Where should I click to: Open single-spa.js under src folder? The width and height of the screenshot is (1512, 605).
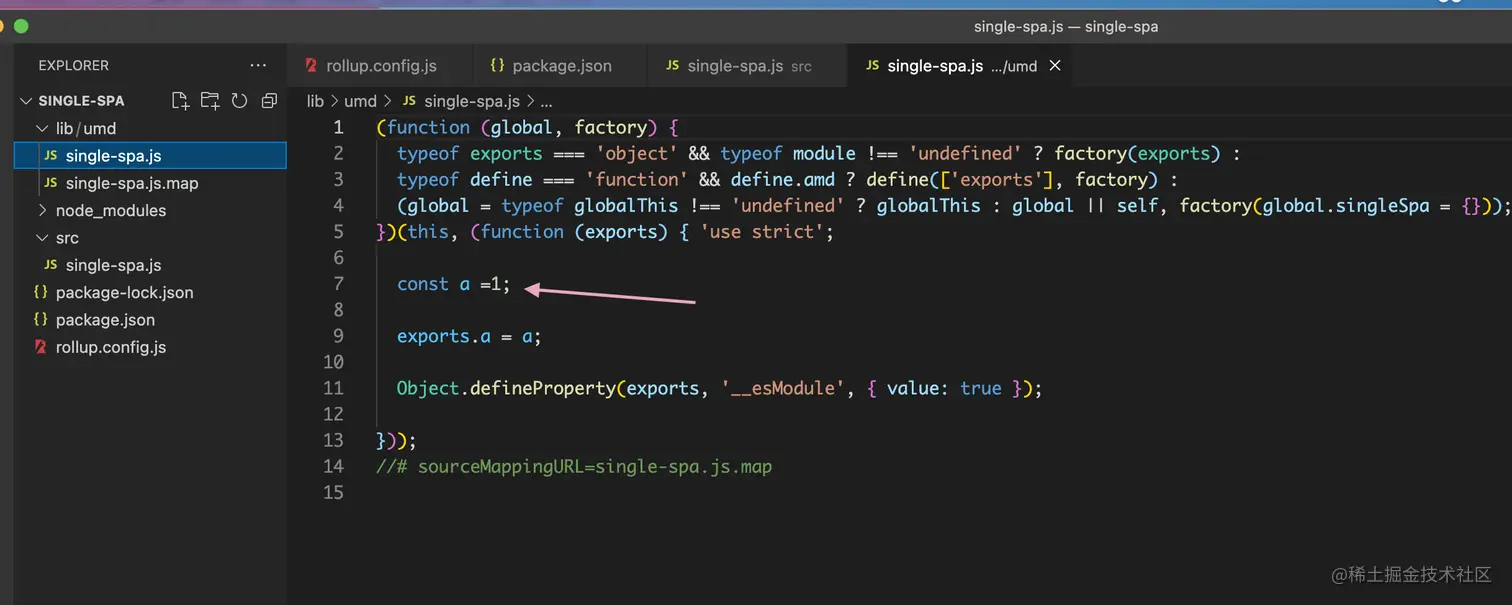point(150,265)
